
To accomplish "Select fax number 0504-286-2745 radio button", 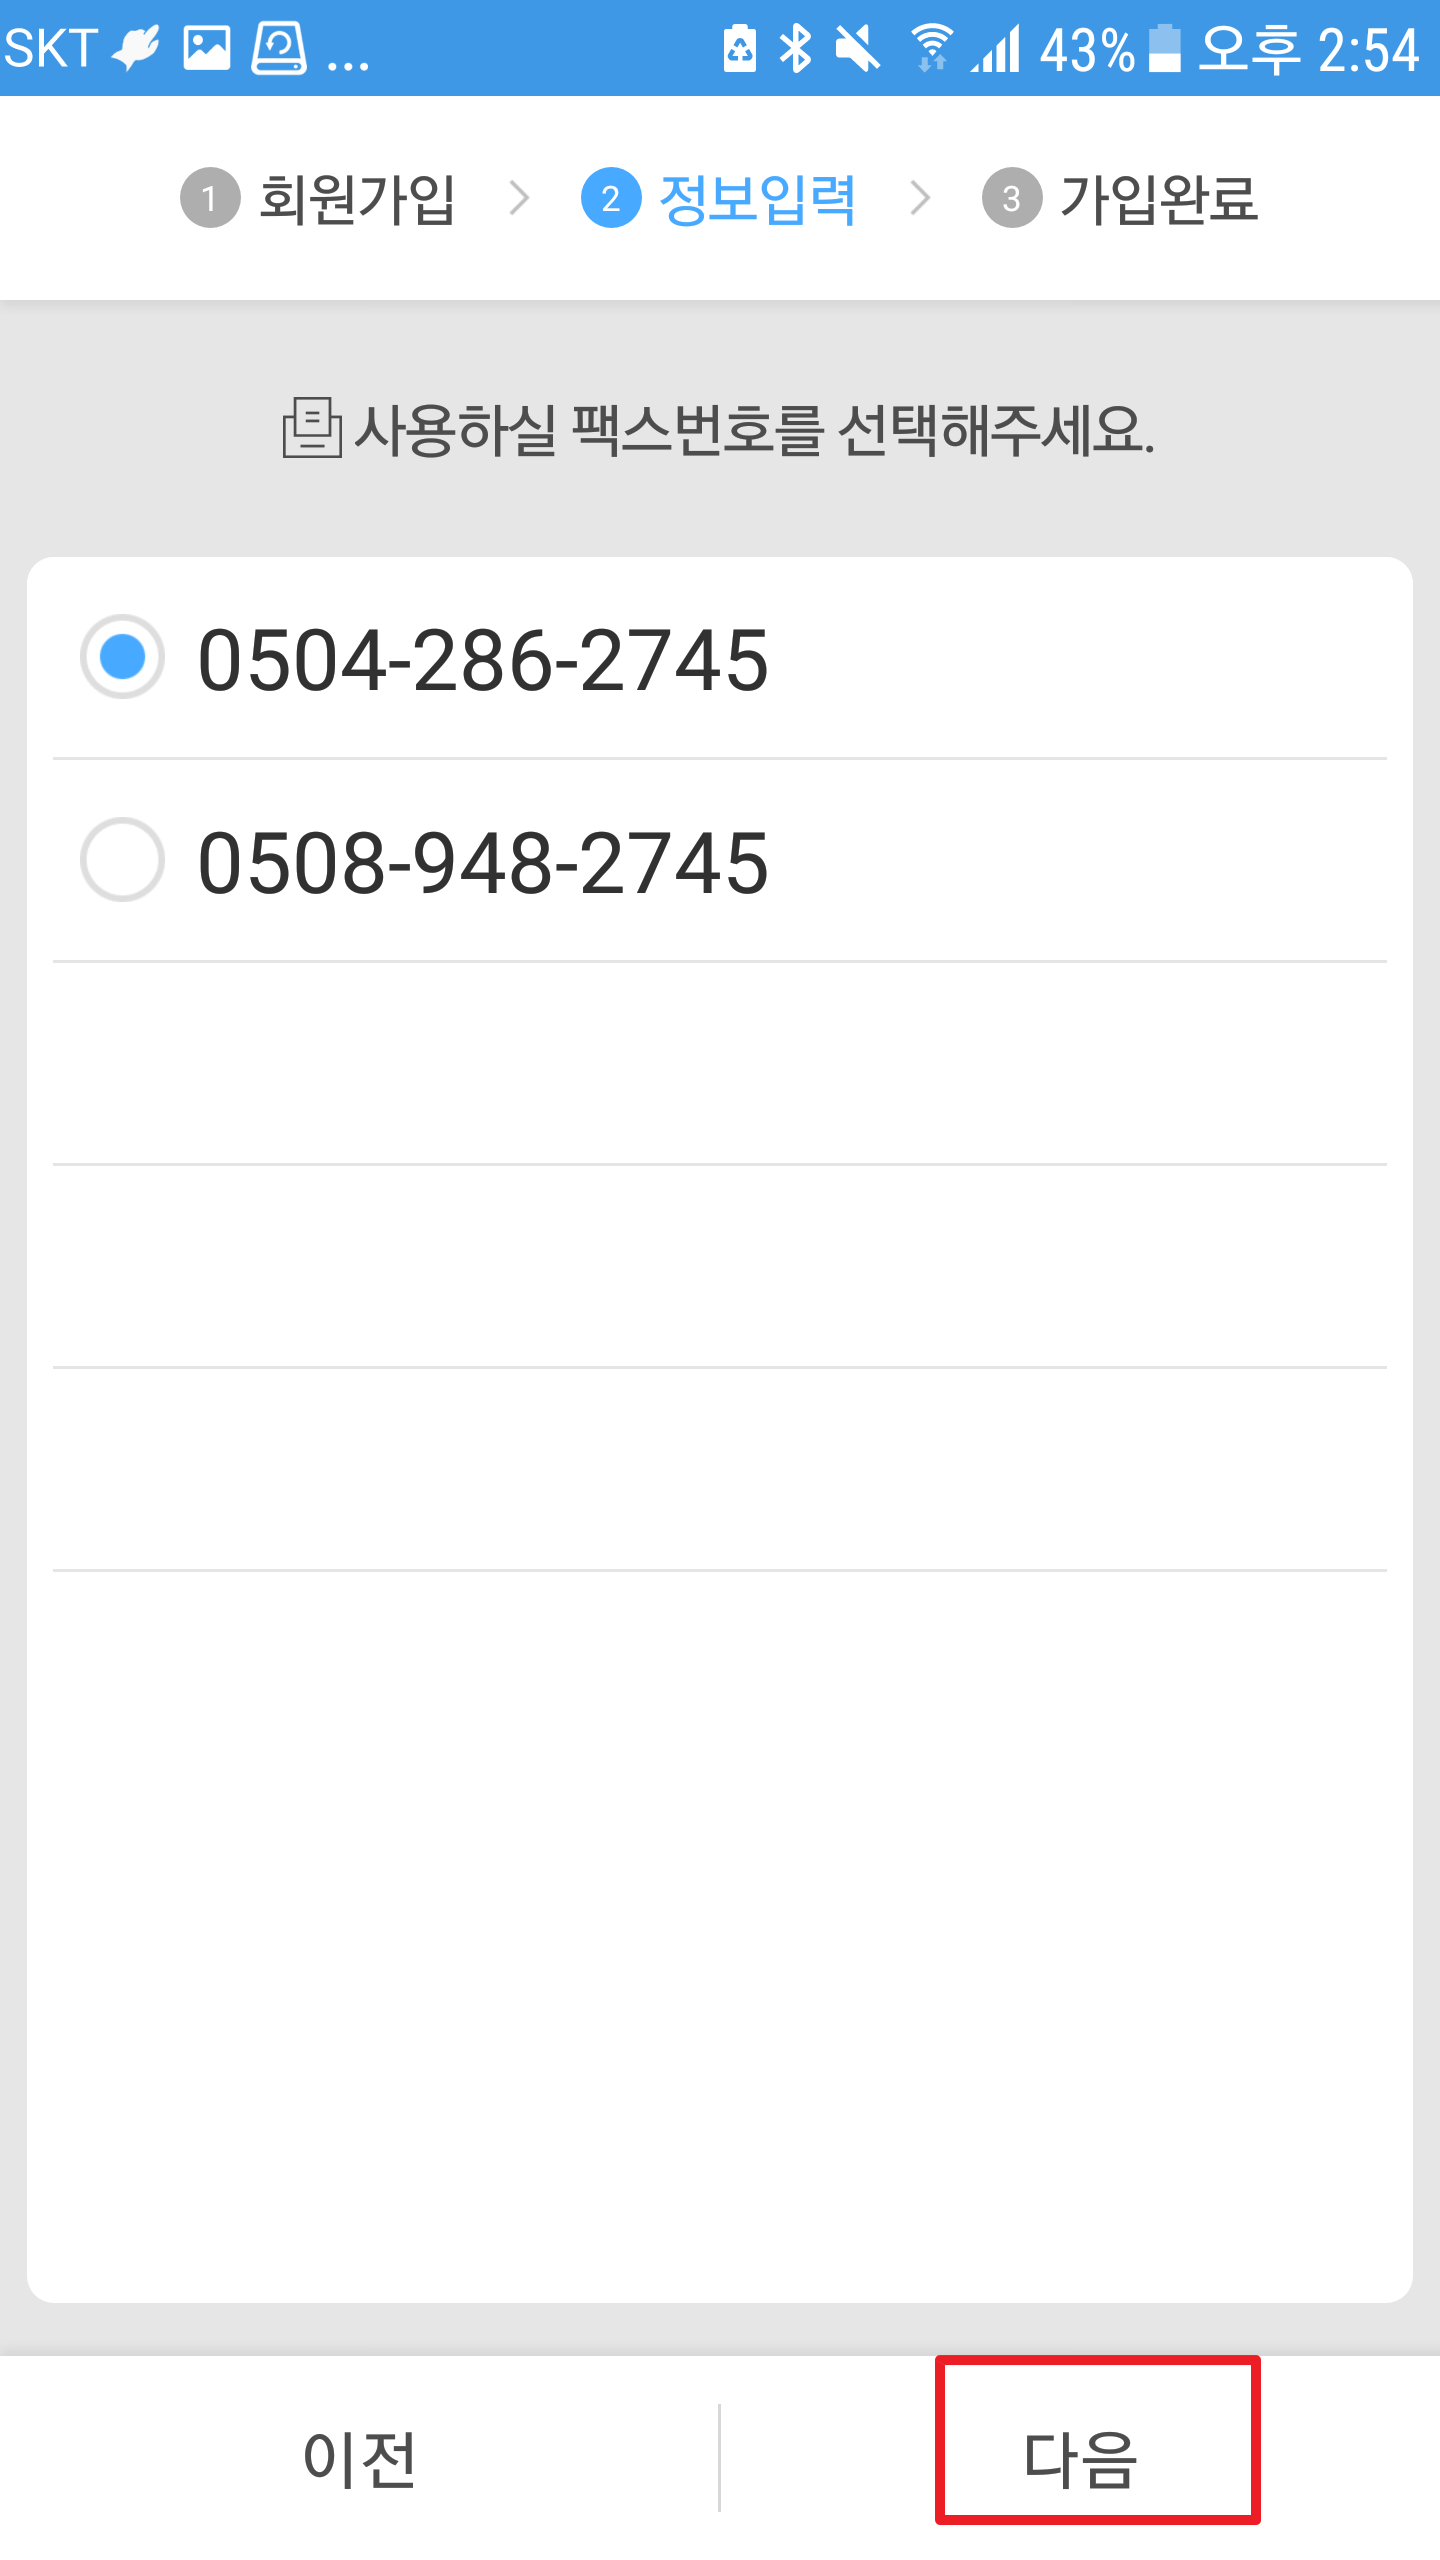I will (x=122, y=657).
